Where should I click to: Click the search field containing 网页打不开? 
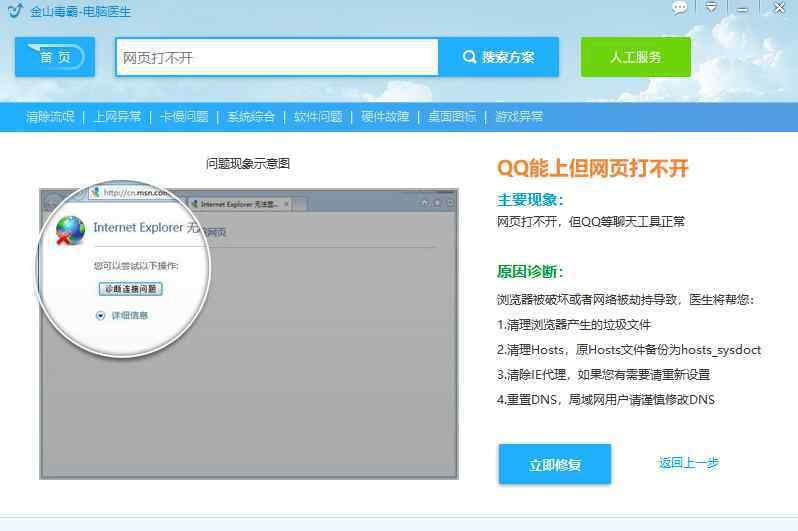click(277, 57)
